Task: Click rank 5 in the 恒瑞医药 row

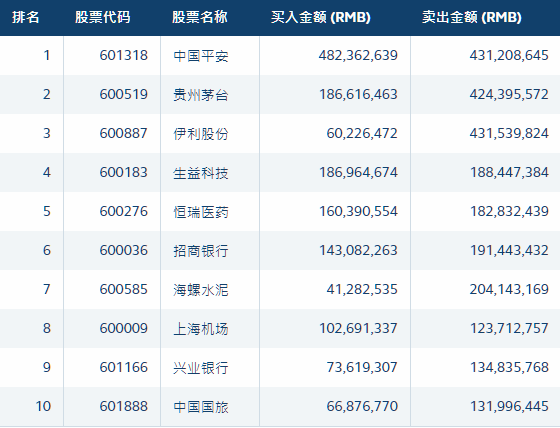Action: [x=47, y=211]
